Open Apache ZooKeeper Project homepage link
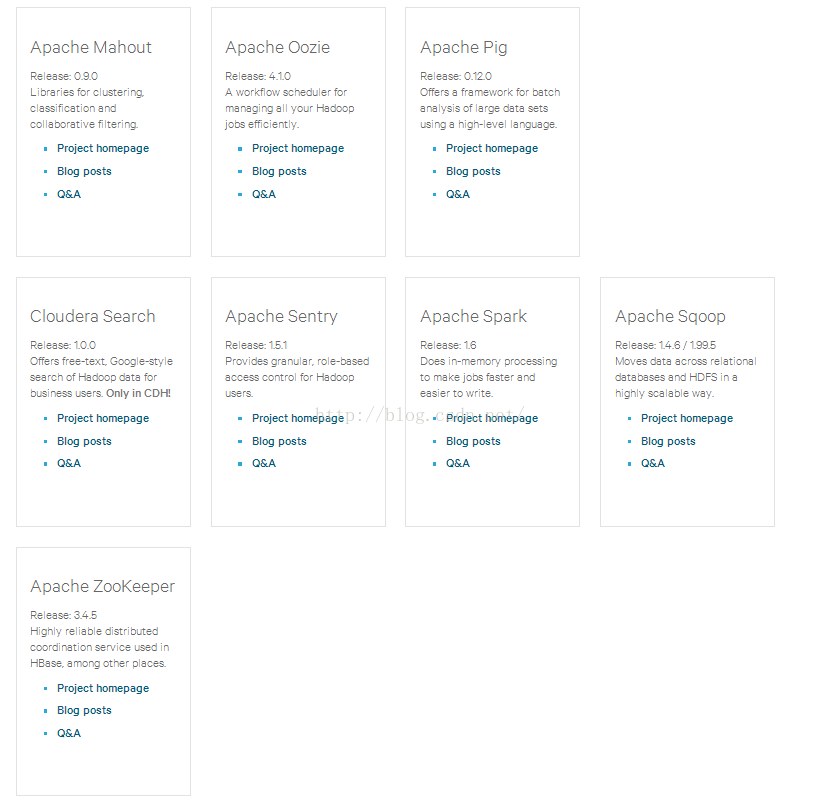The image size is (820, 809). [103, 688]
